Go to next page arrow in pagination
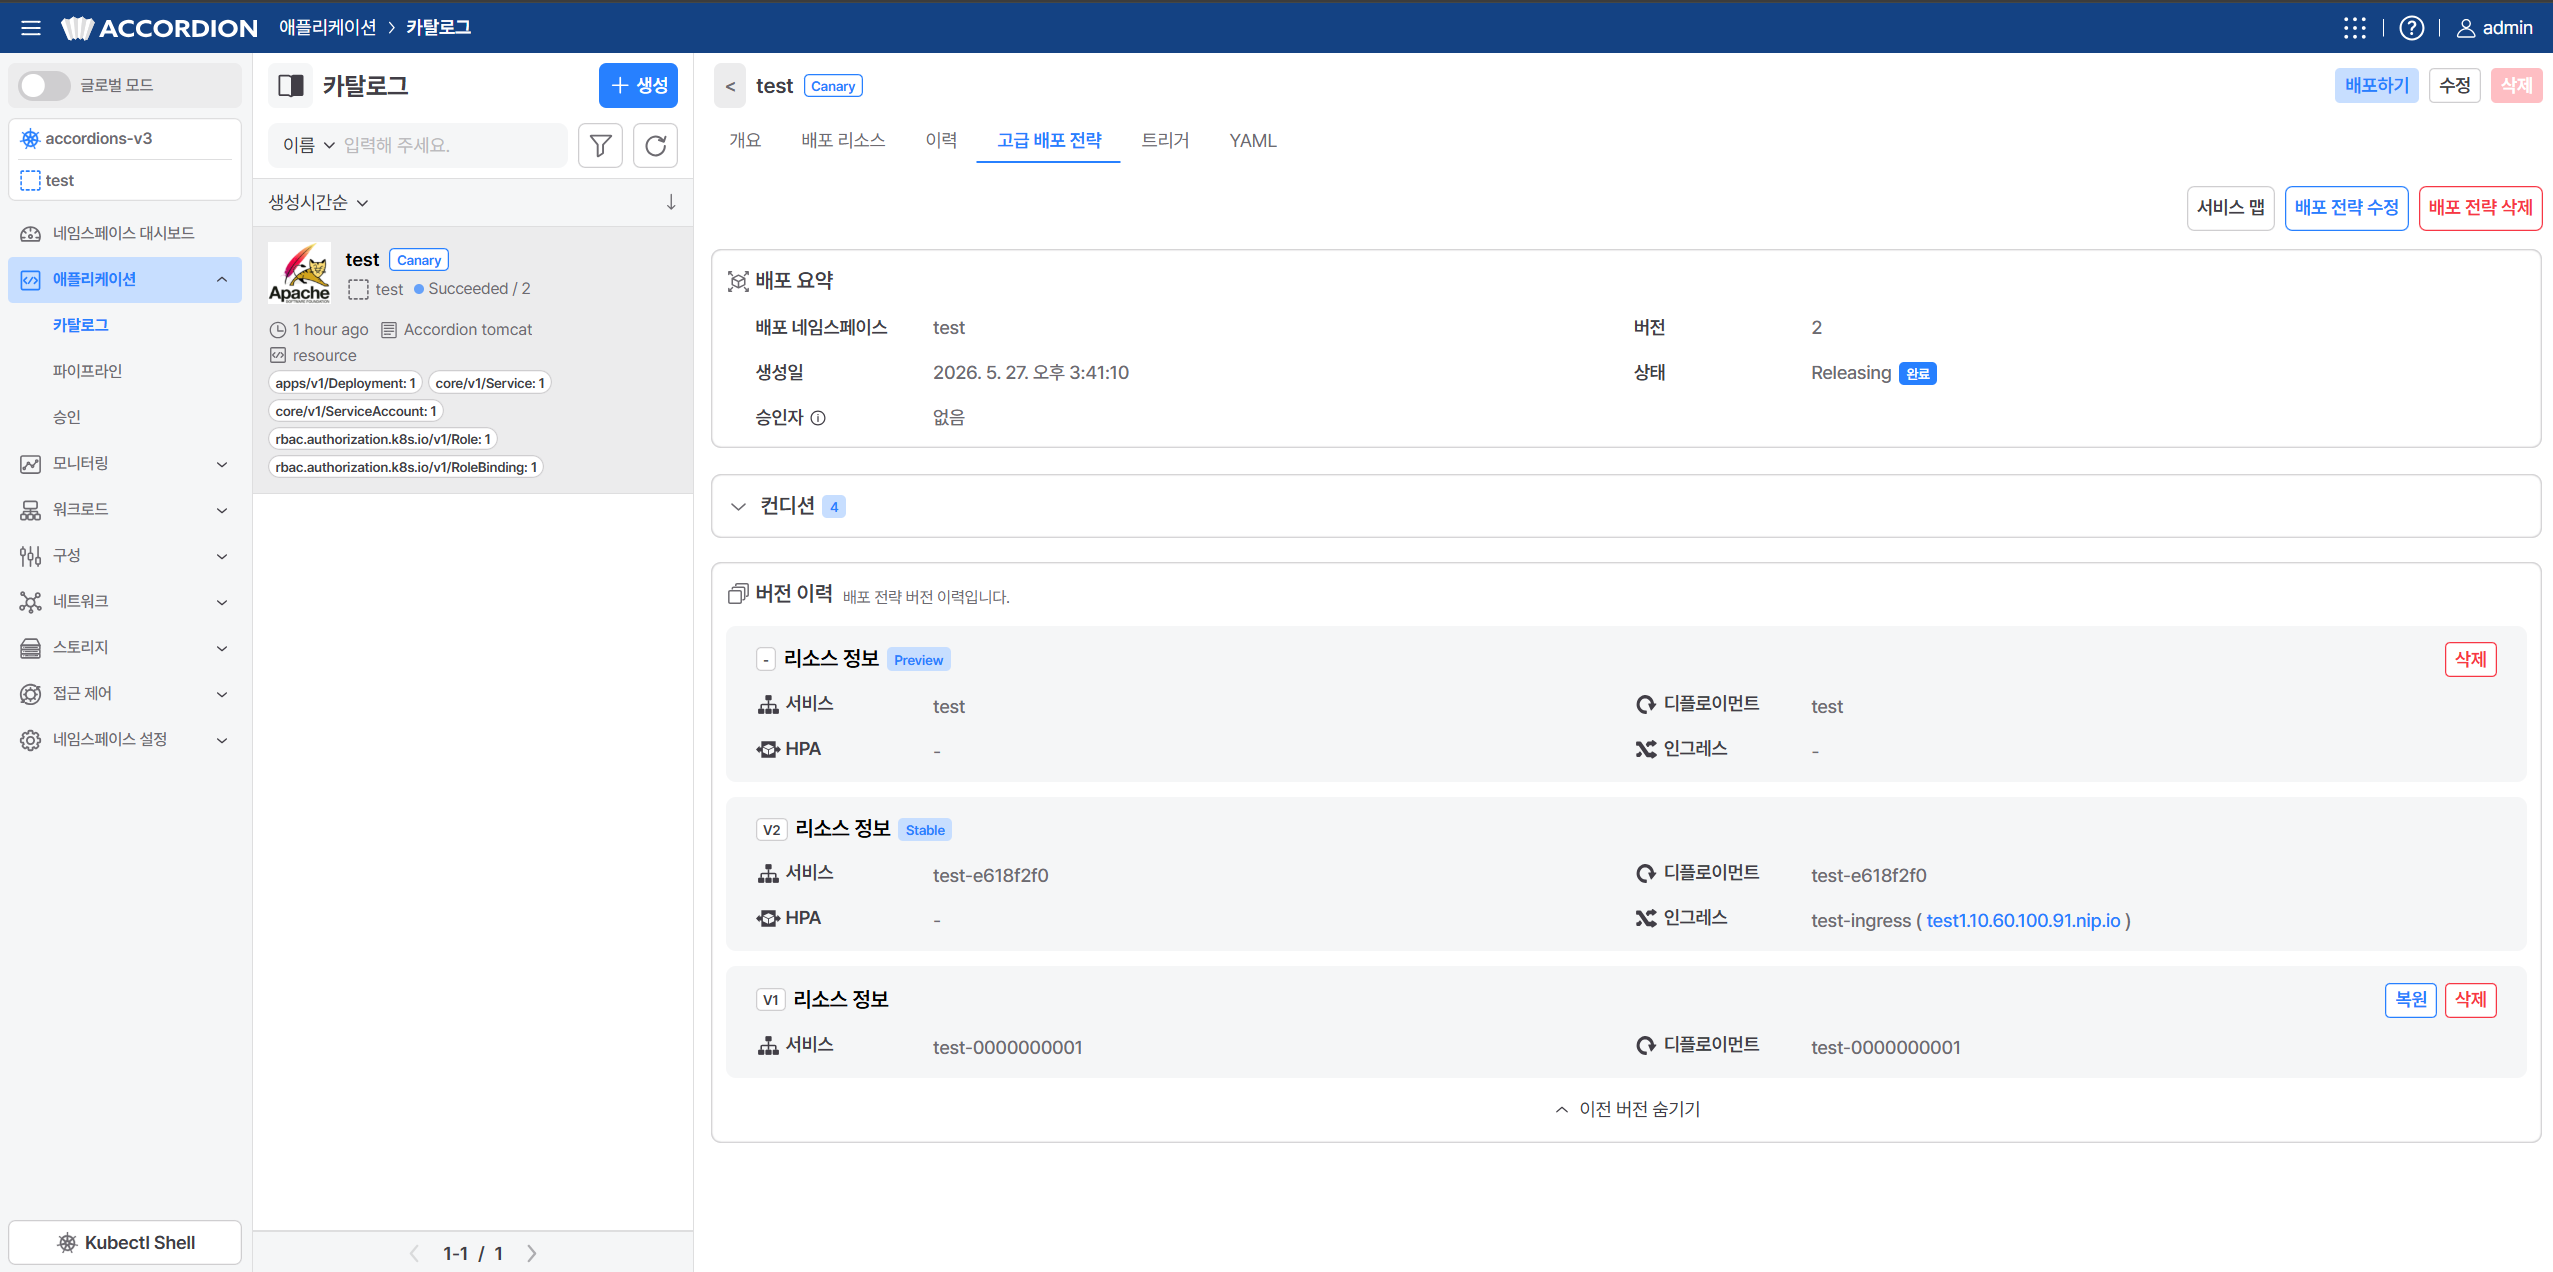The height and width of the screenshot is (1272, 2553). tap(532, 1253)
